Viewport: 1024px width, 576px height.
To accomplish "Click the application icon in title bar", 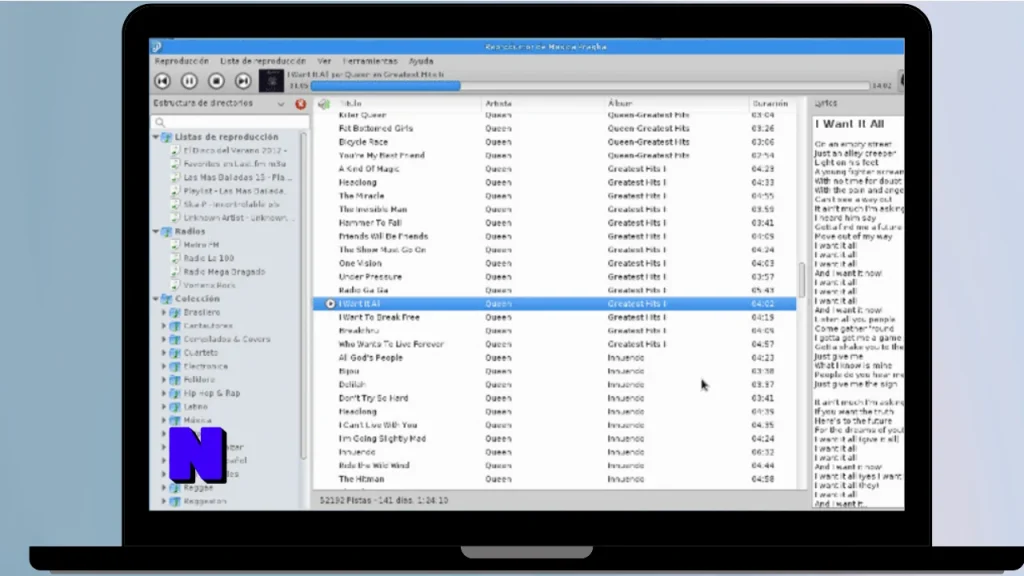I will click(157, 46).
